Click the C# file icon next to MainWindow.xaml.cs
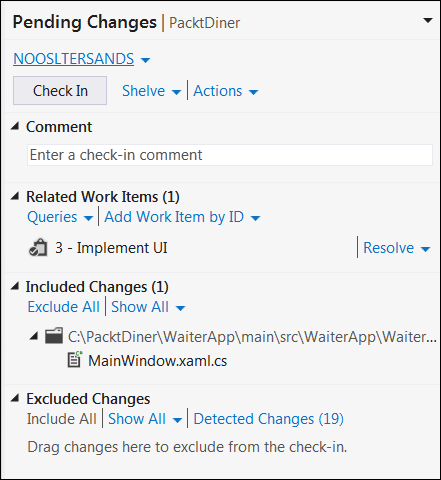The width and height of the screenshot is (441, 480). pyautogui.click(x=75, y=360)
